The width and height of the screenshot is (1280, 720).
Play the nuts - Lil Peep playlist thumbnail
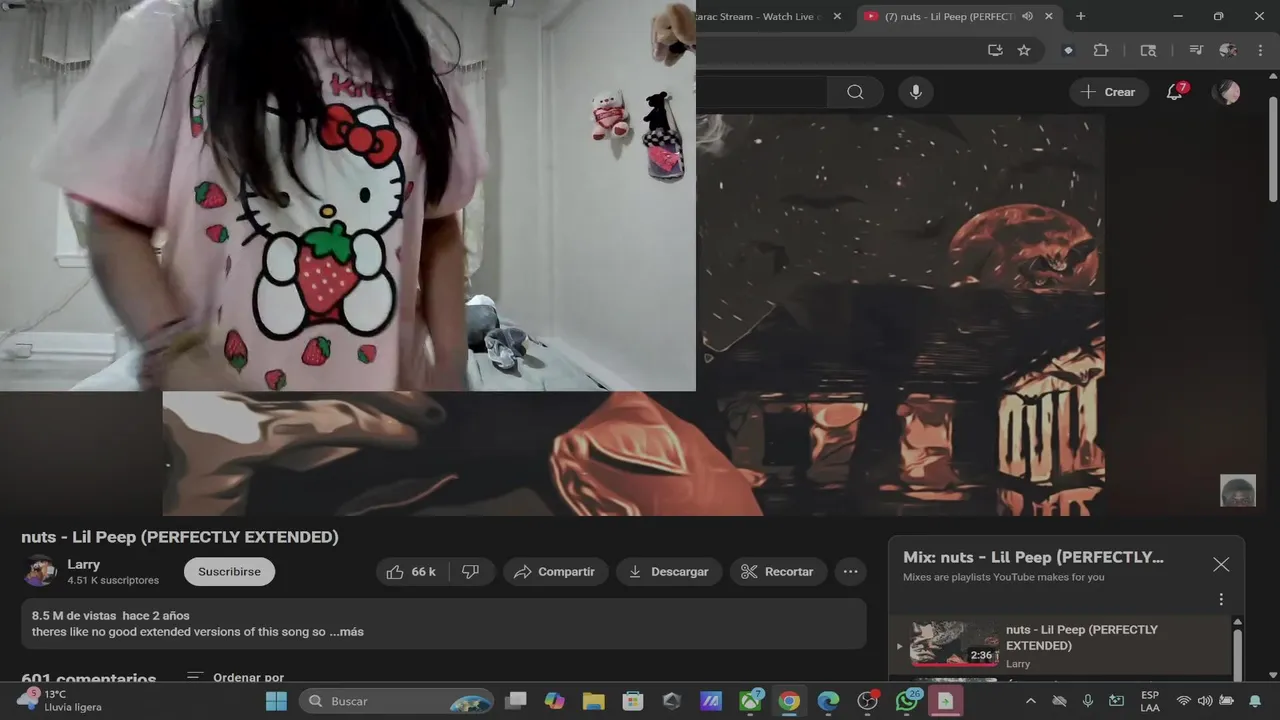point(953,643)
